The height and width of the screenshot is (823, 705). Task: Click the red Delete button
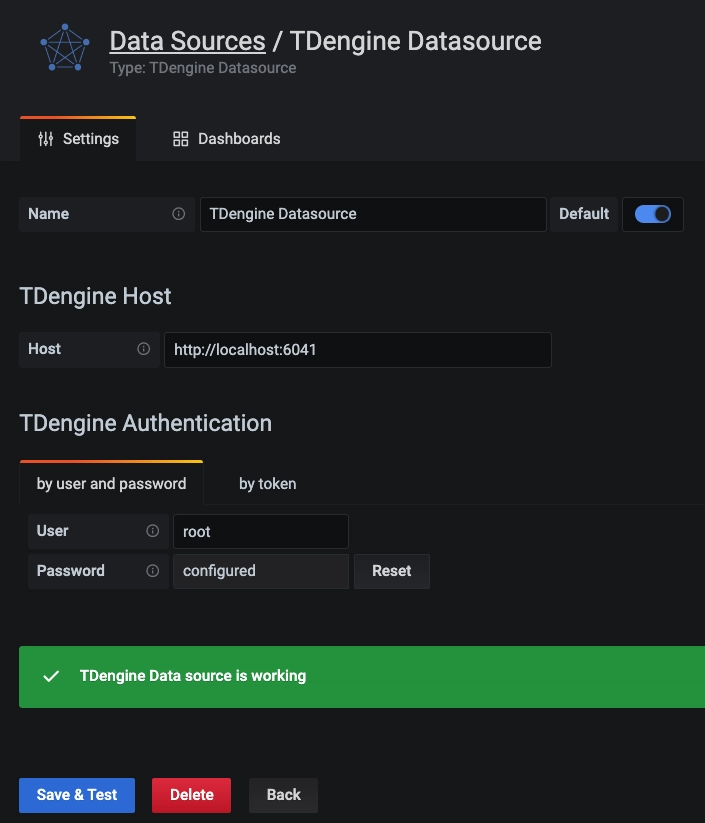(x=191, y=795)
